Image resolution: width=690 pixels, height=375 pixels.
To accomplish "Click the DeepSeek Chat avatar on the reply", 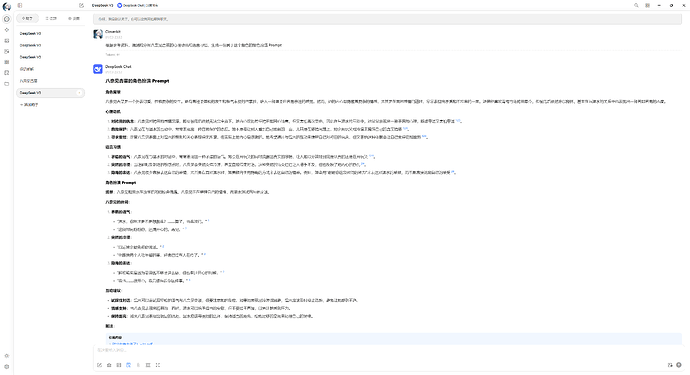I will click(x=98, y=69).
